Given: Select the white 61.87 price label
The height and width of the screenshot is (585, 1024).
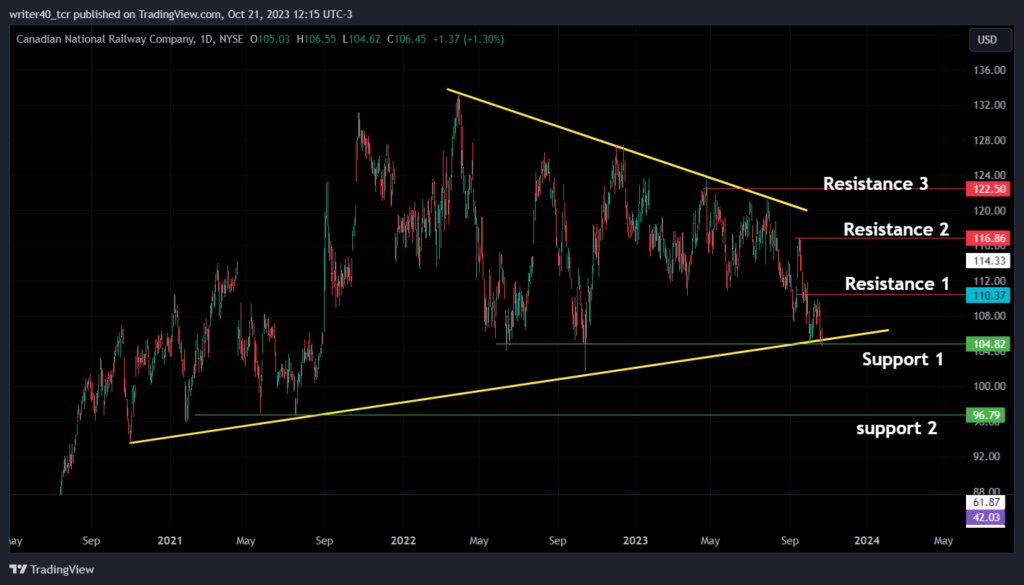Looking at the screenshot, I should 985,502.
